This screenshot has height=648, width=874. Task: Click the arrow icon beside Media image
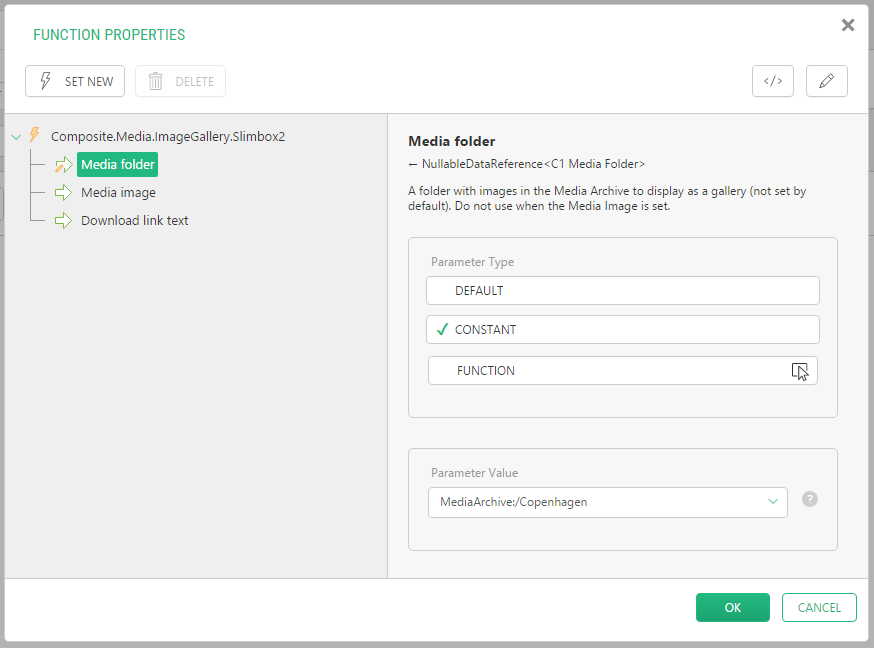pyautogui.click(x=64, y=193)
